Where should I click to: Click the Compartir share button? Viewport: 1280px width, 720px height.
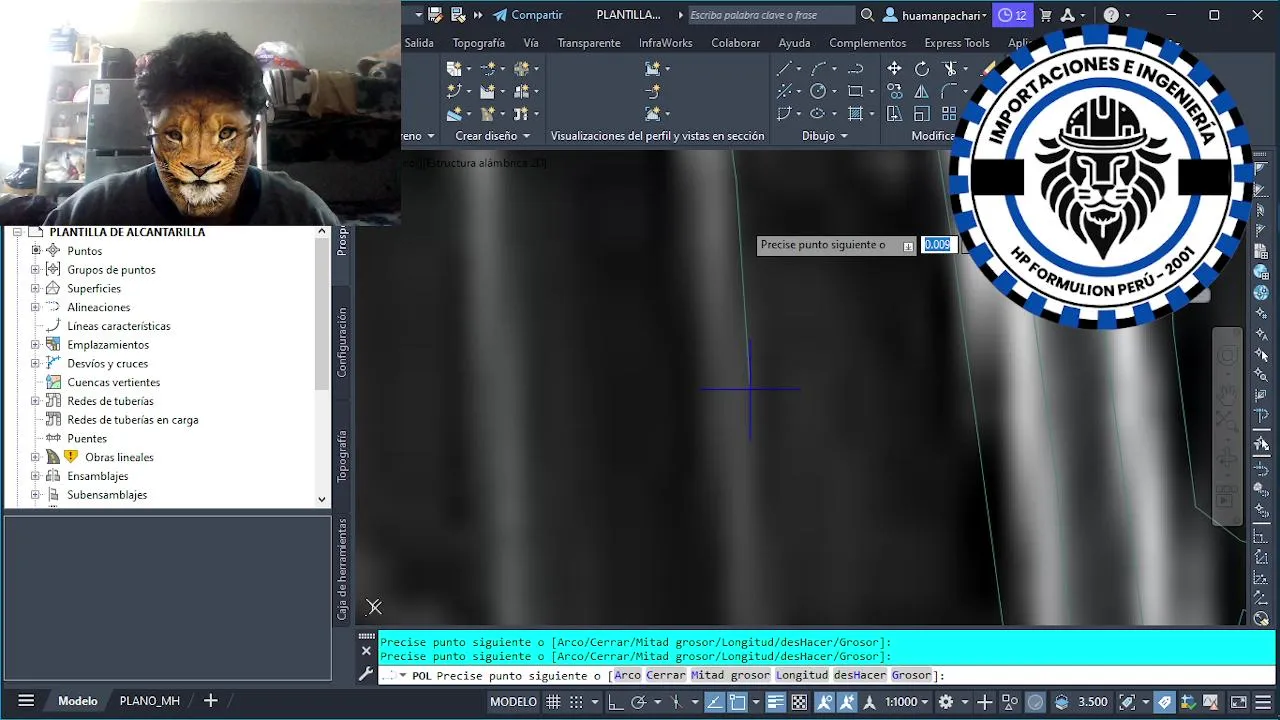coord(528,15)
